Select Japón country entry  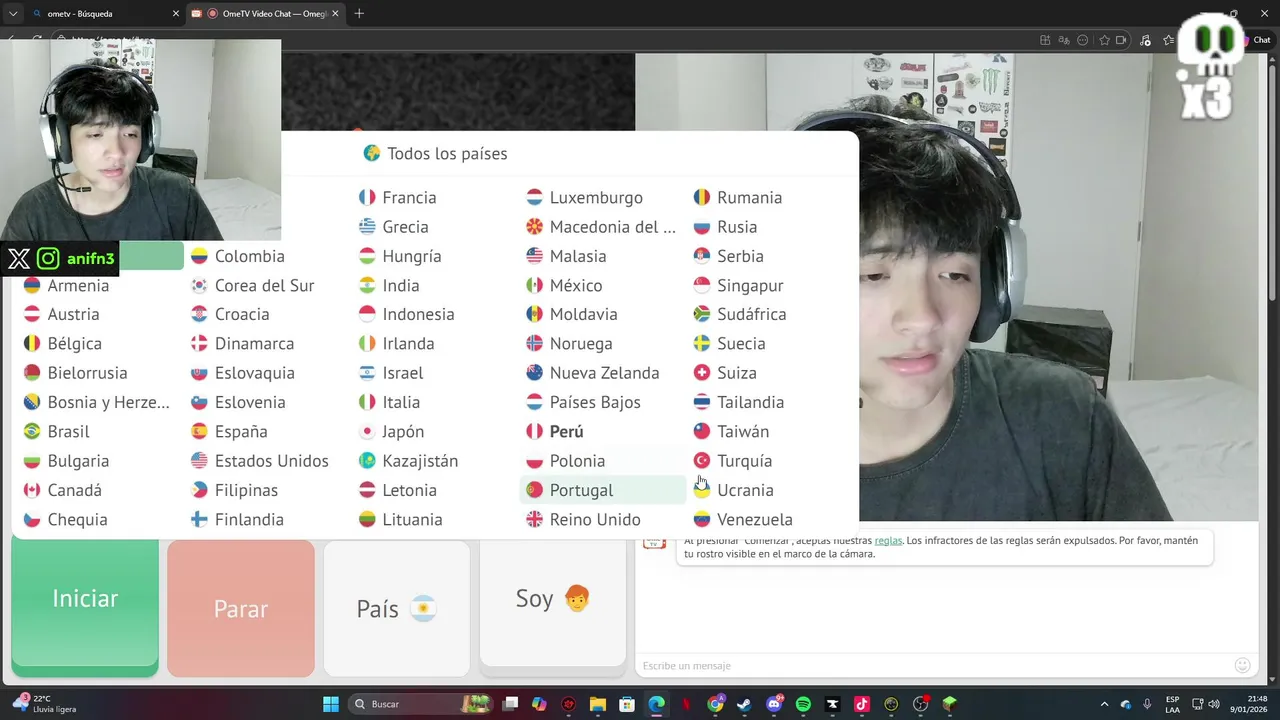pyautogui.click(x=392, y=432)
